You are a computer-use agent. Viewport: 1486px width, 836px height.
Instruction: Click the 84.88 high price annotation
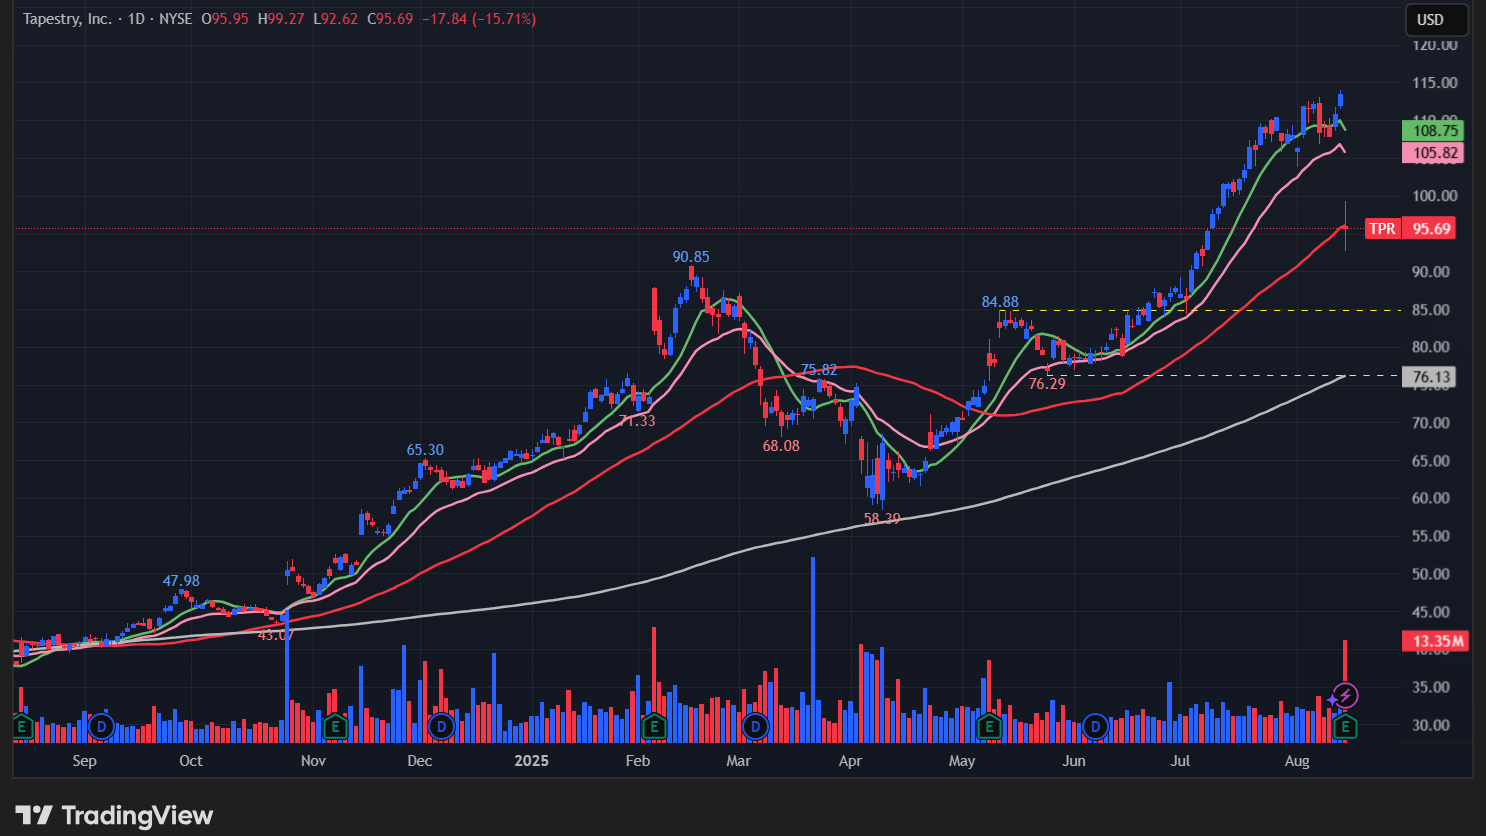coord(1000,302)
